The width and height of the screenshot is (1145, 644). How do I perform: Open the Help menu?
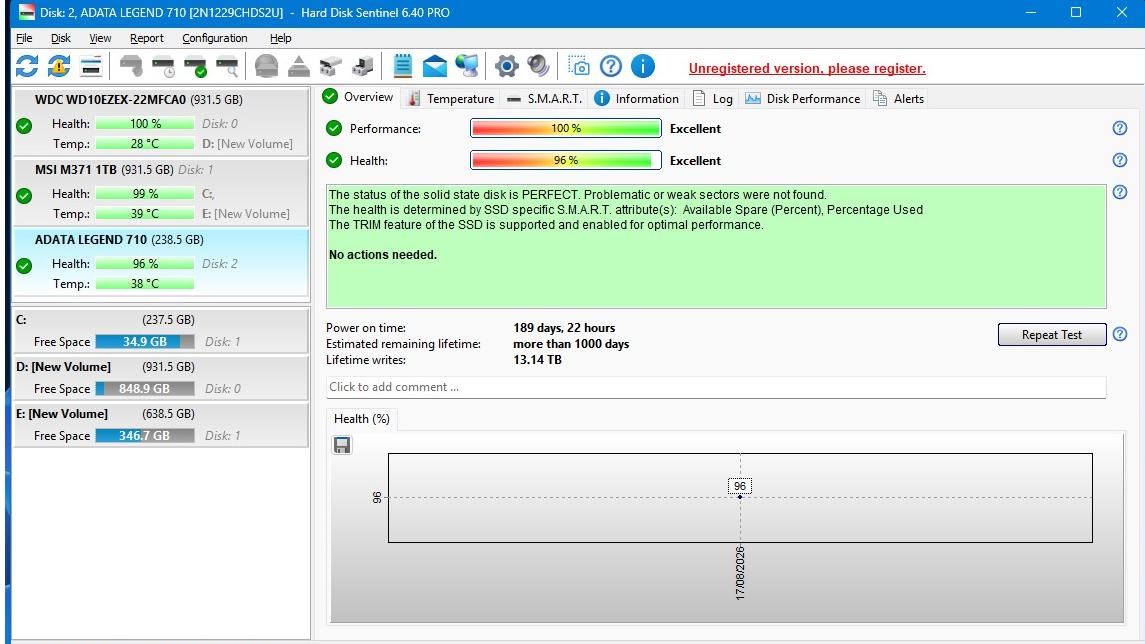pos(280,38)
